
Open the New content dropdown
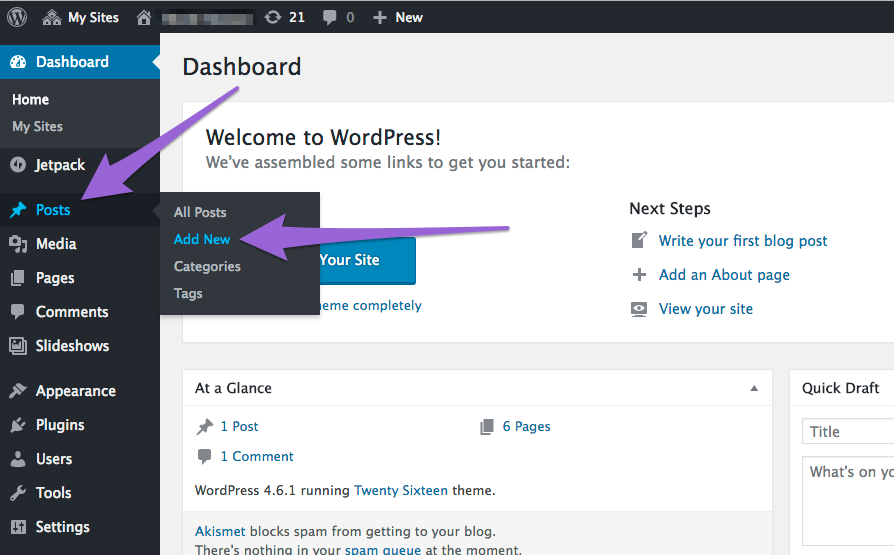[x=397, y=17]
